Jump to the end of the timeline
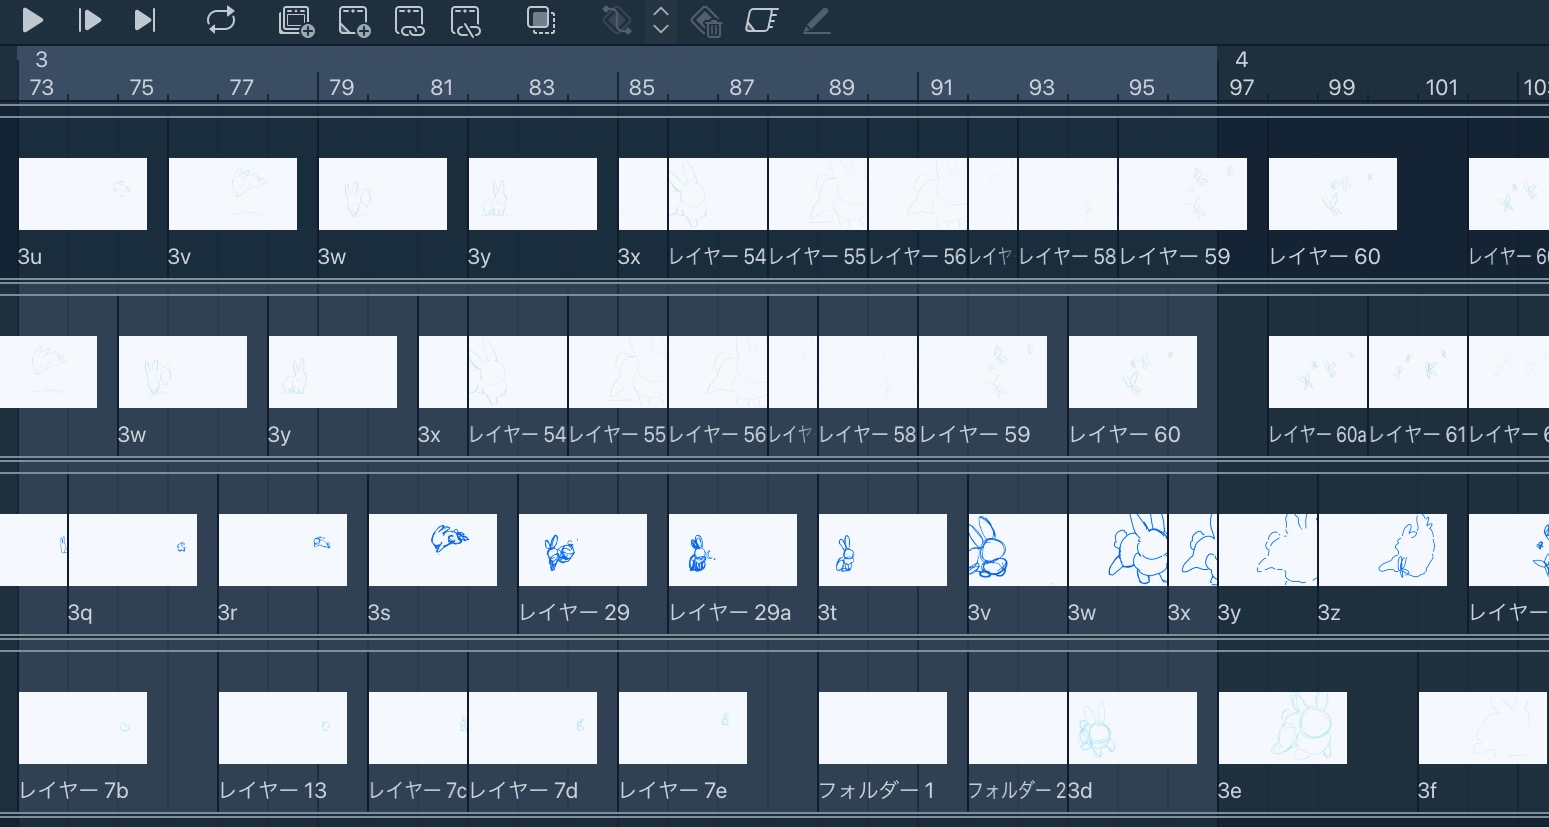1549x827 pixels. pos(145,20)
